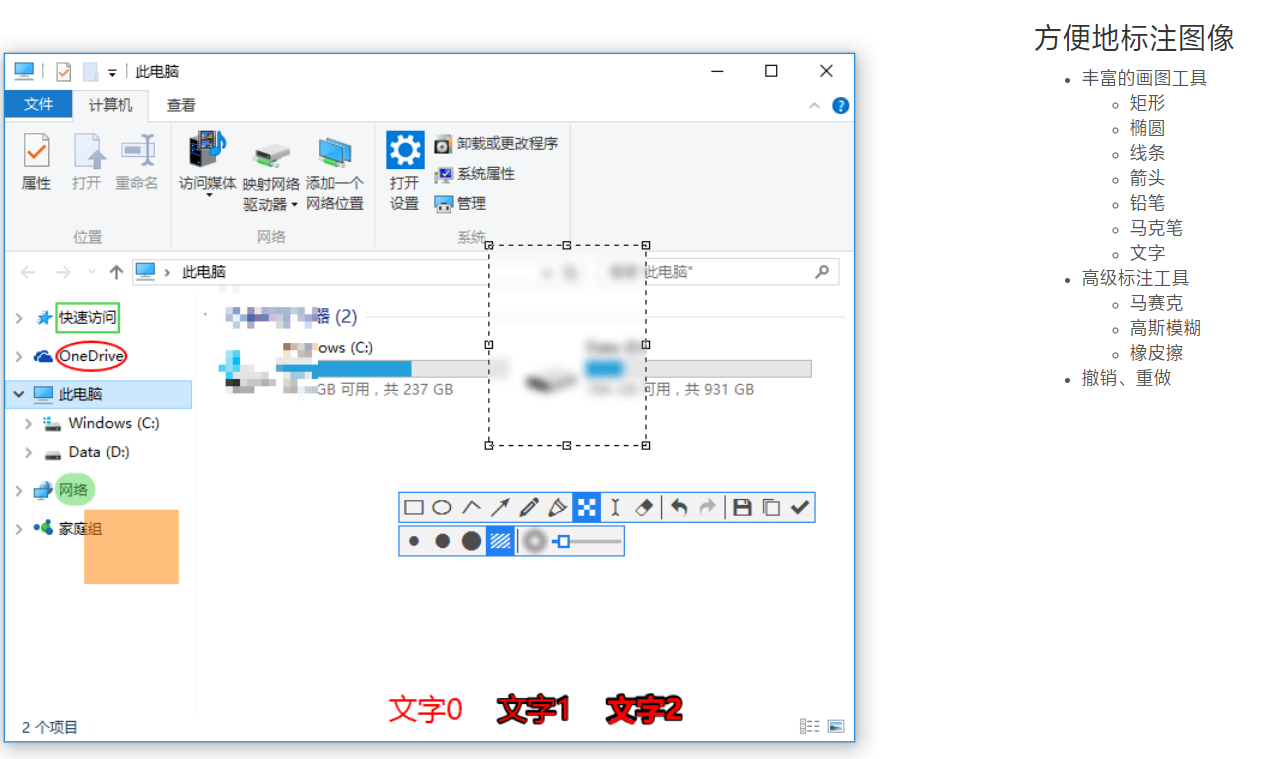Click the 此电脑 address bar path
This screenshot has height=759, width=1271.
coord(204,272)
